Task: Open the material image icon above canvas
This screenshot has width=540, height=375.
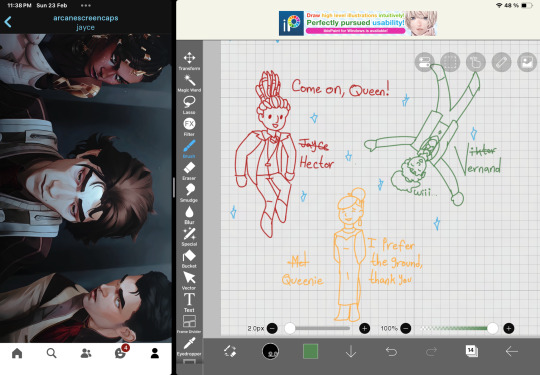Action: click(x=527, y=62)
